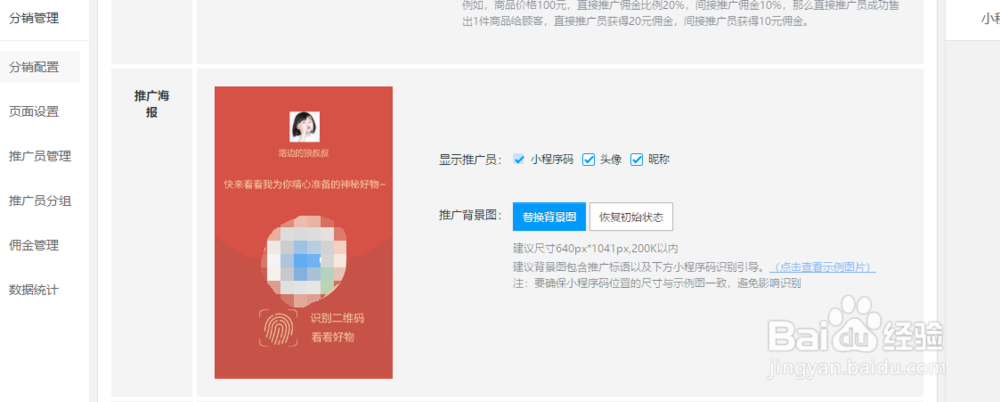Click the 替换背景图 button

point(549,216)
